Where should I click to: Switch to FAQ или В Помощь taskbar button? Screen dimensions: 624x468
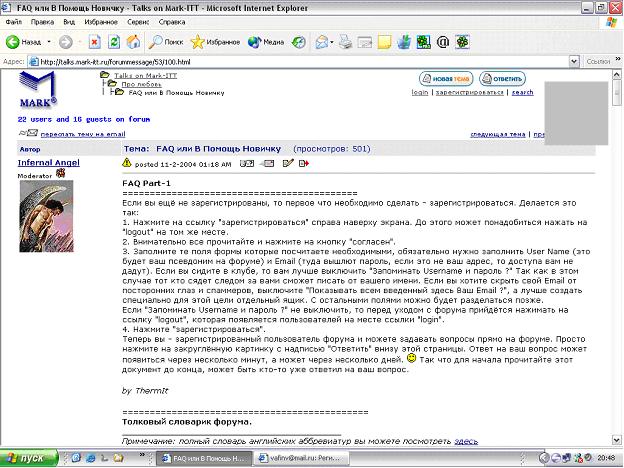[204, 458]
